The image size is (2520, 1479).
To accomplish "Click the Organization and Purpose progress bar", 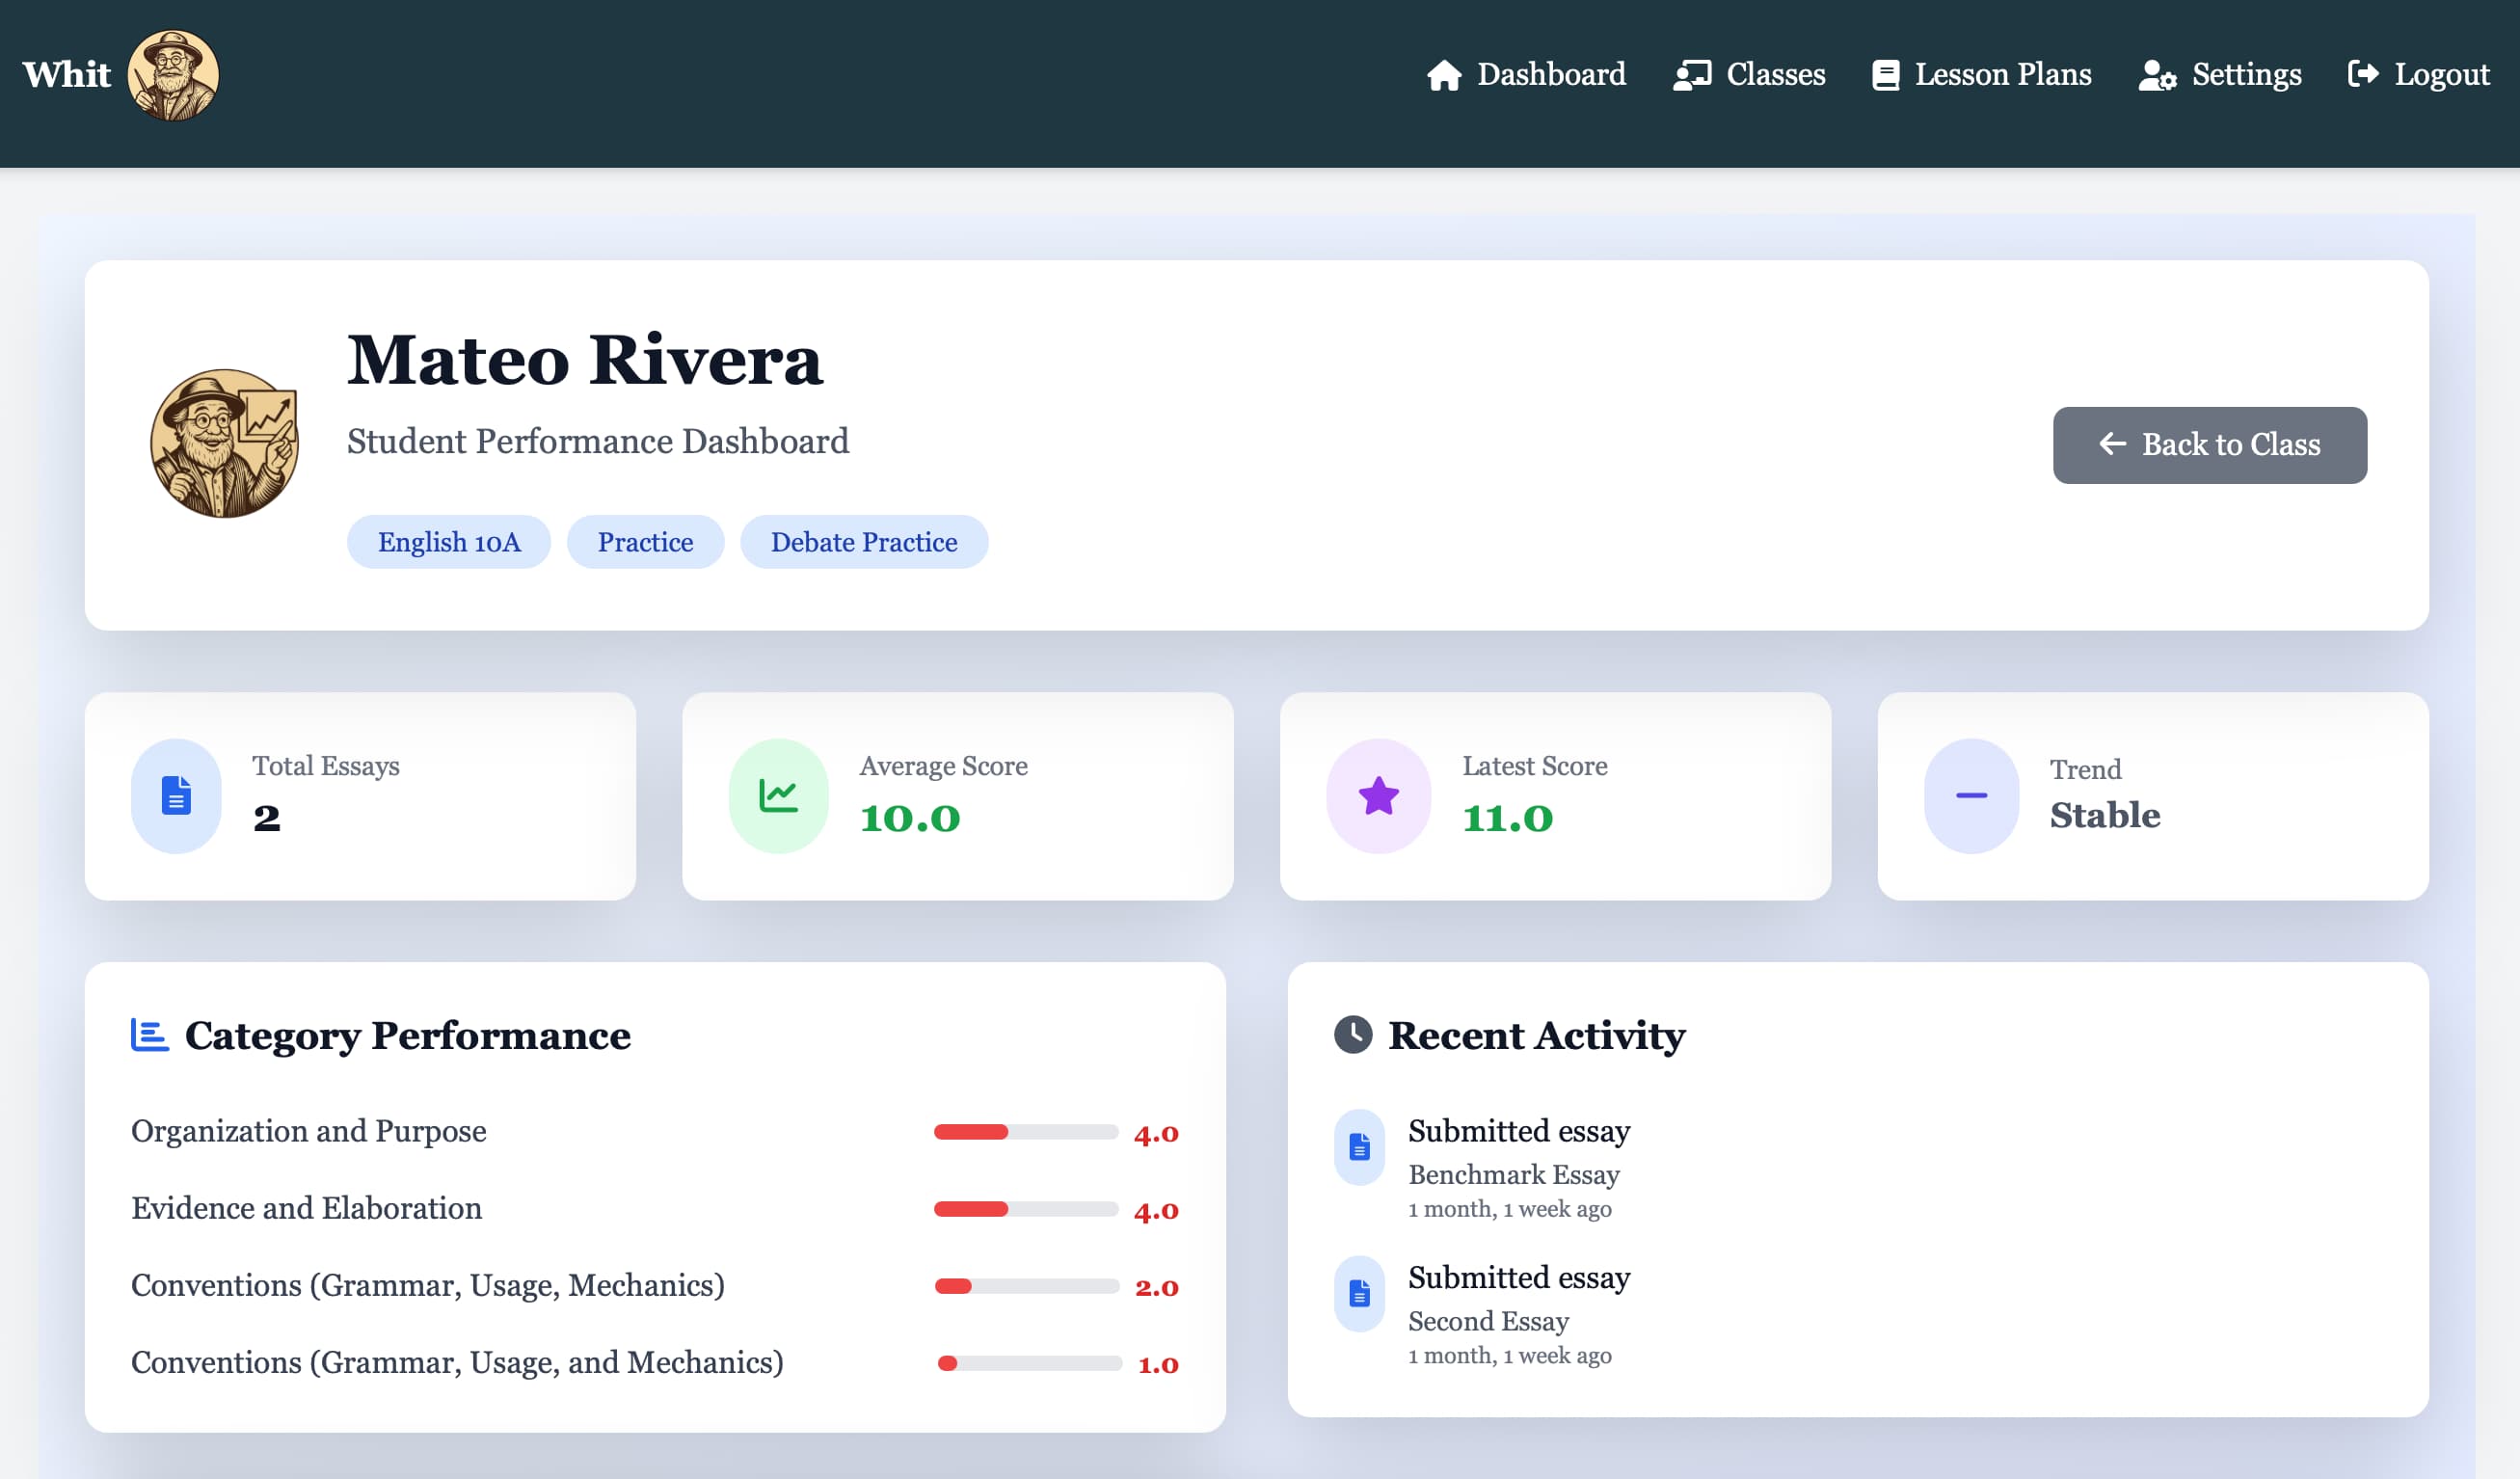I will pos(1025,1133).
